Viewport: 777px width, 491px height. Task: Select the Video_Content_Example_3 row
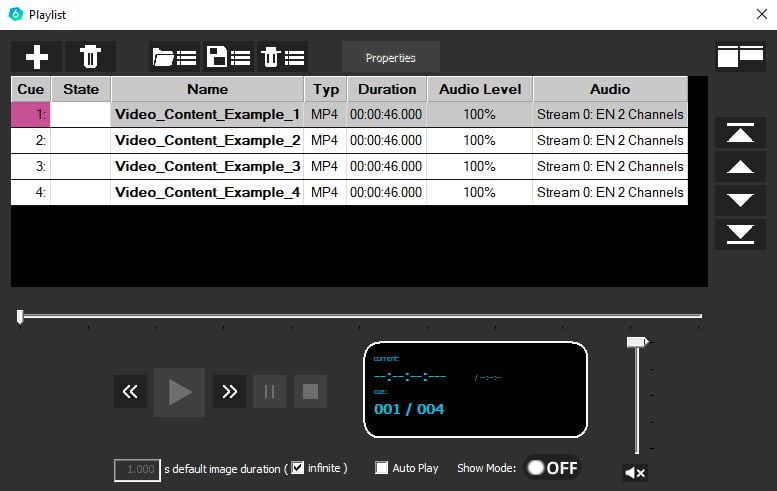coord(207,166)
